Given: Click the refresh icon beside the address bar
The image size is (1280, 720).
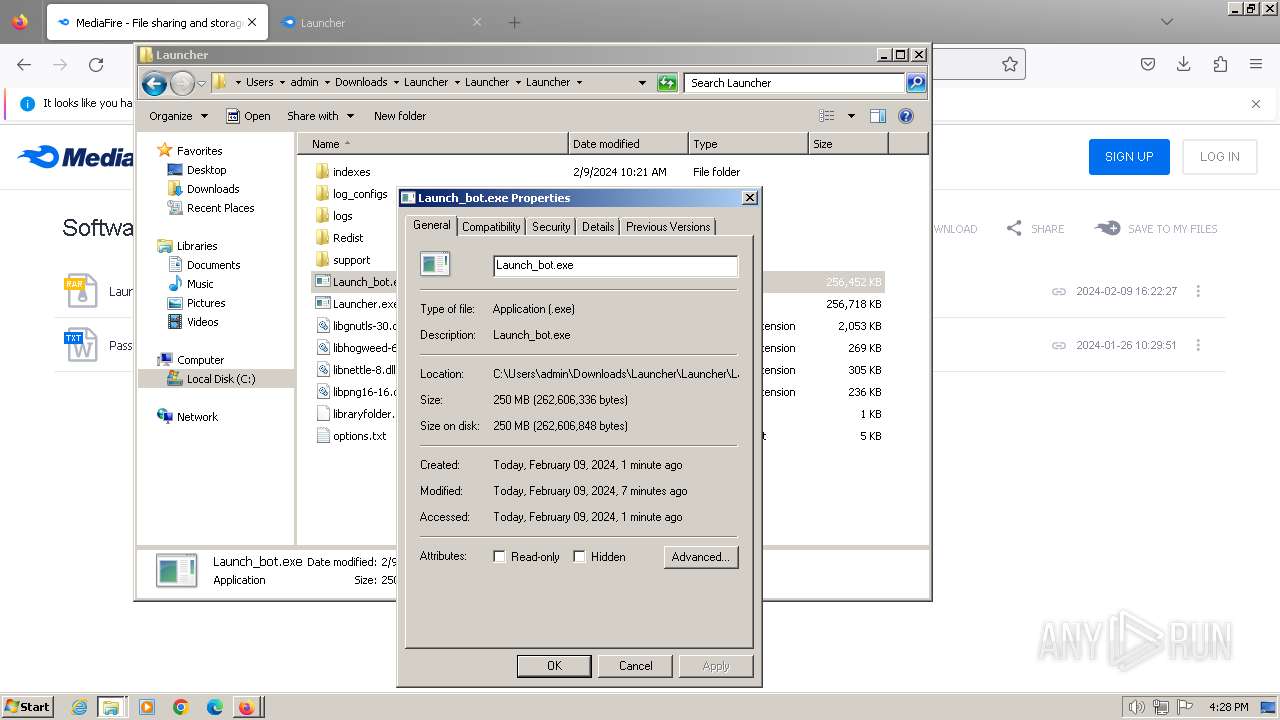Looking at the screenshot, I should (x=667, y=83).
